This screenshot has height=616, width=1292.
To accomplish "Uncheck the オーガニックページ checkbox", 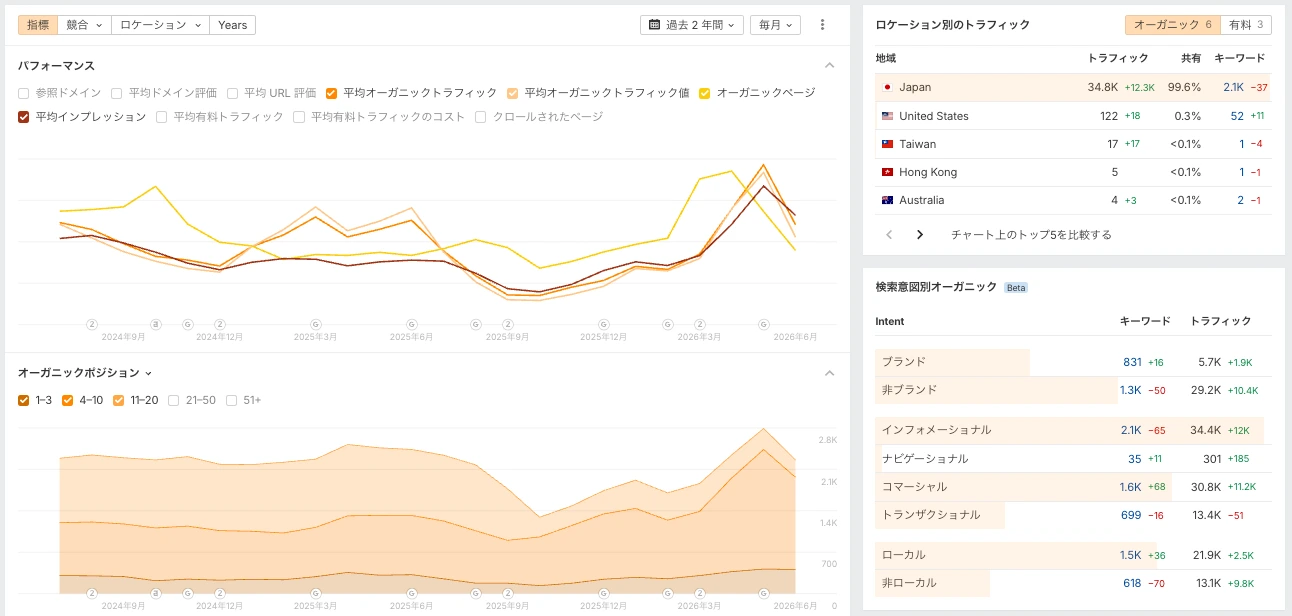I will point(705,93).
